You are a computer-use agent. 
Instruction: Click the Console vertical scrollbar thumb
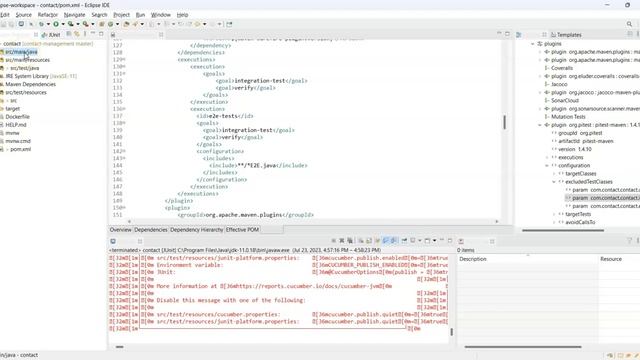pyautogui.click(x=451, y=332)
